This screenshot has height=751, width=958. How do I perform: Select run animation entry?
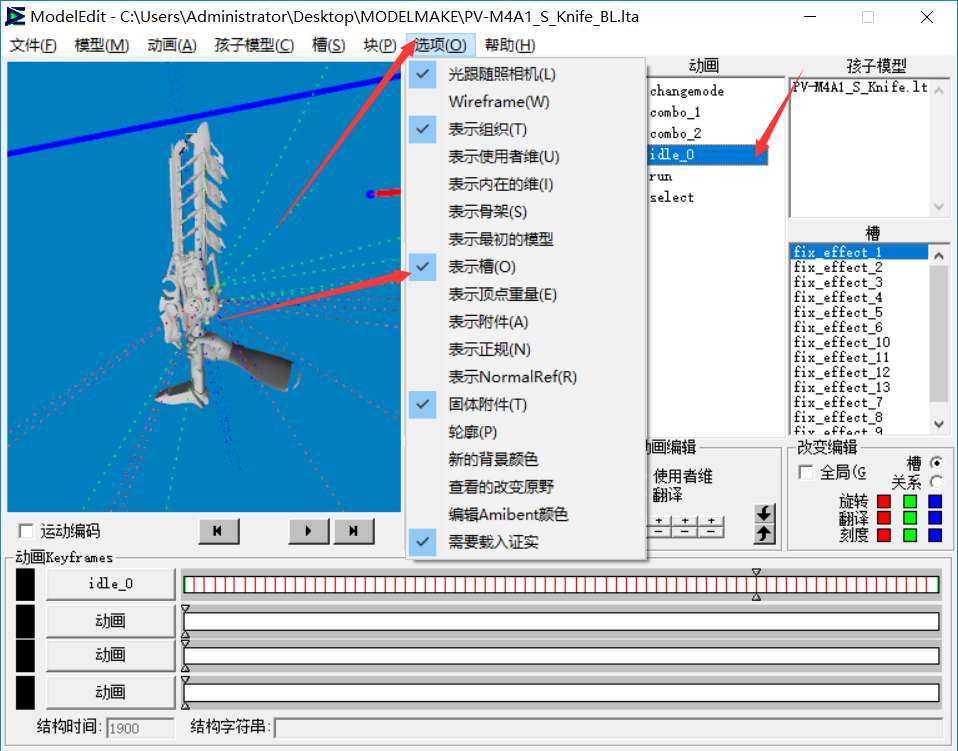[660, 176]
